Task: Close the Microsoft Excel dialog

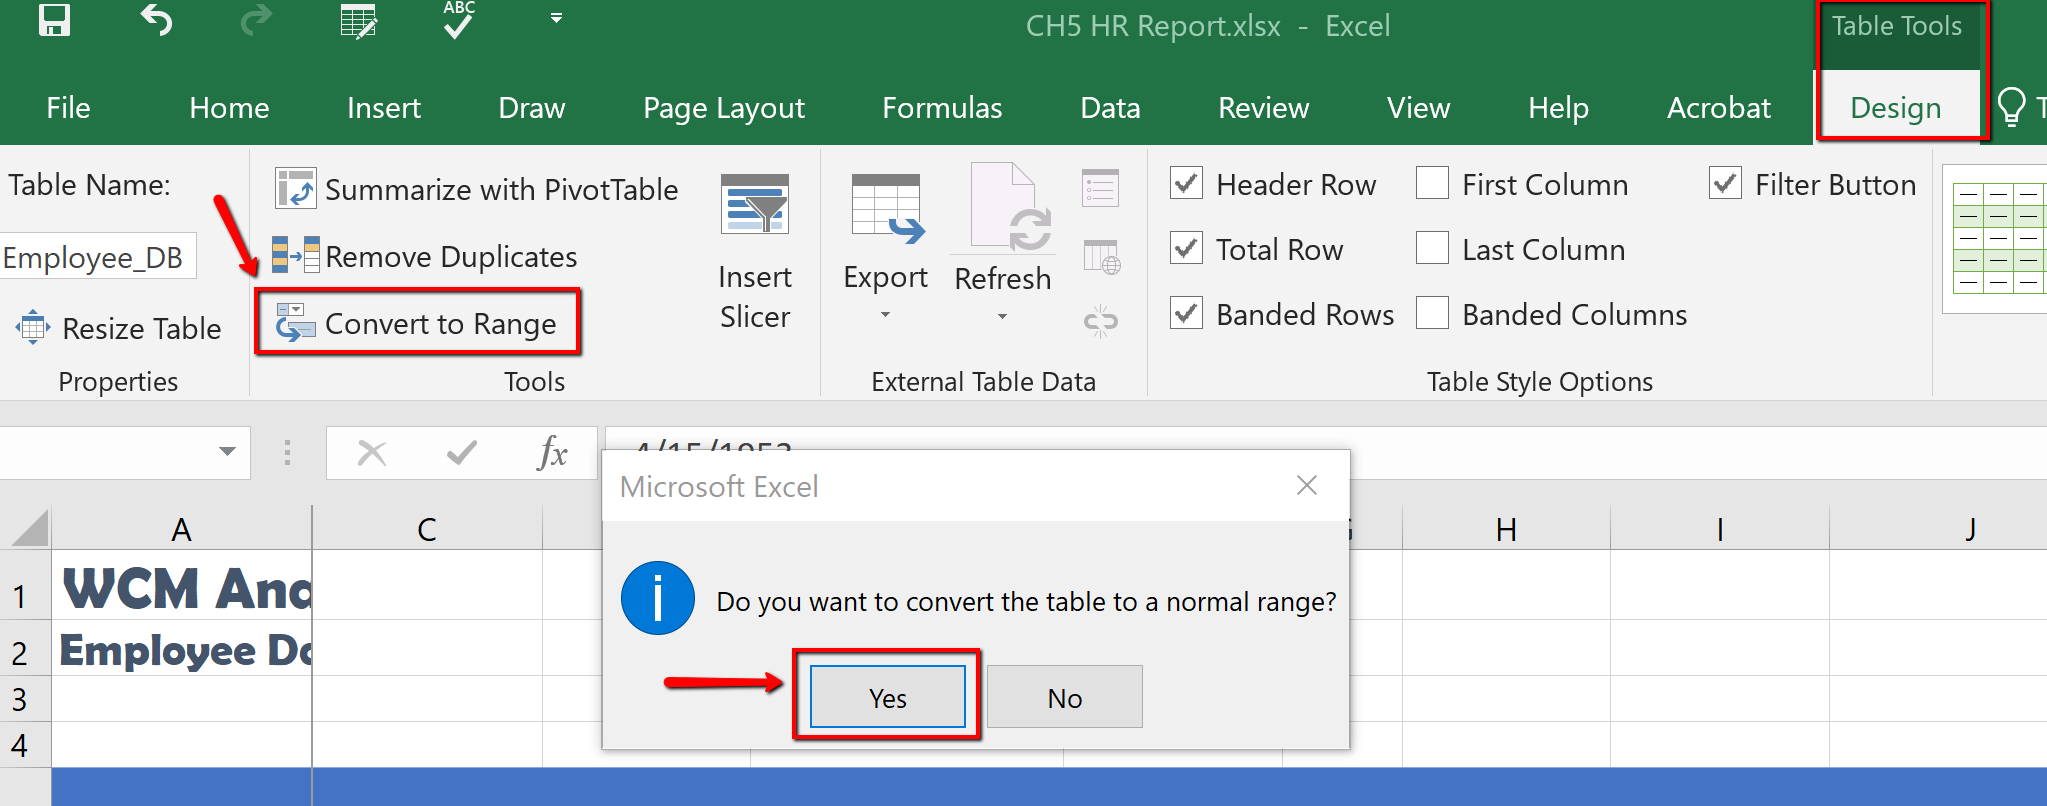Action: click(1306, 485)
